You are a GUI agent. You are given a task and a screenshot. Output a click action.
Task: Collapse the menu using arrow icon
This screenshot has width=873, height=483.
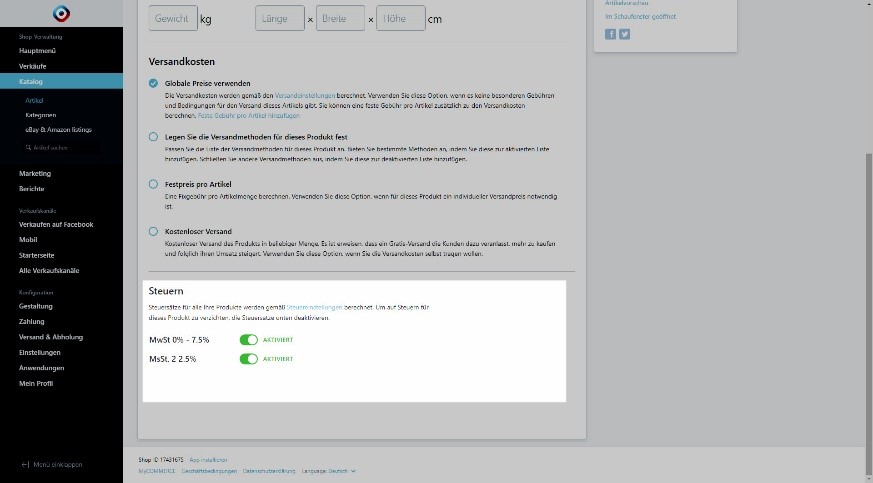tap(26, 465)
